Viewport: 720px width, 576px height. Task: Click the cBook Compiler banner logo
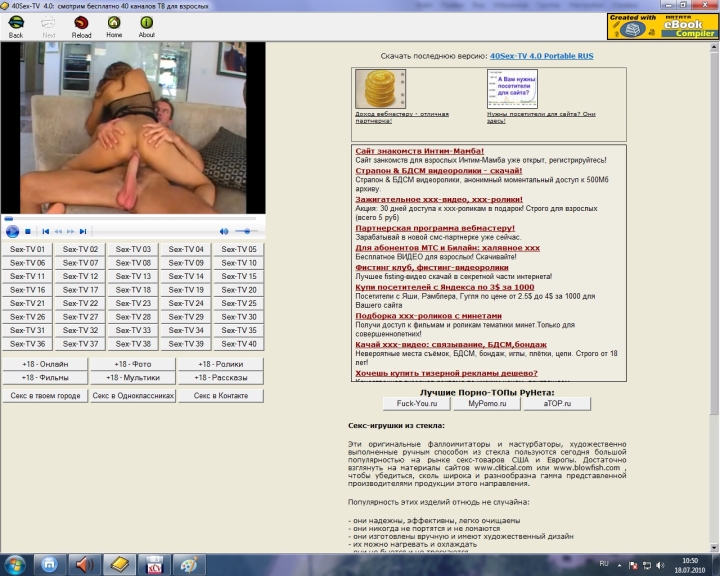pos(662,25)
